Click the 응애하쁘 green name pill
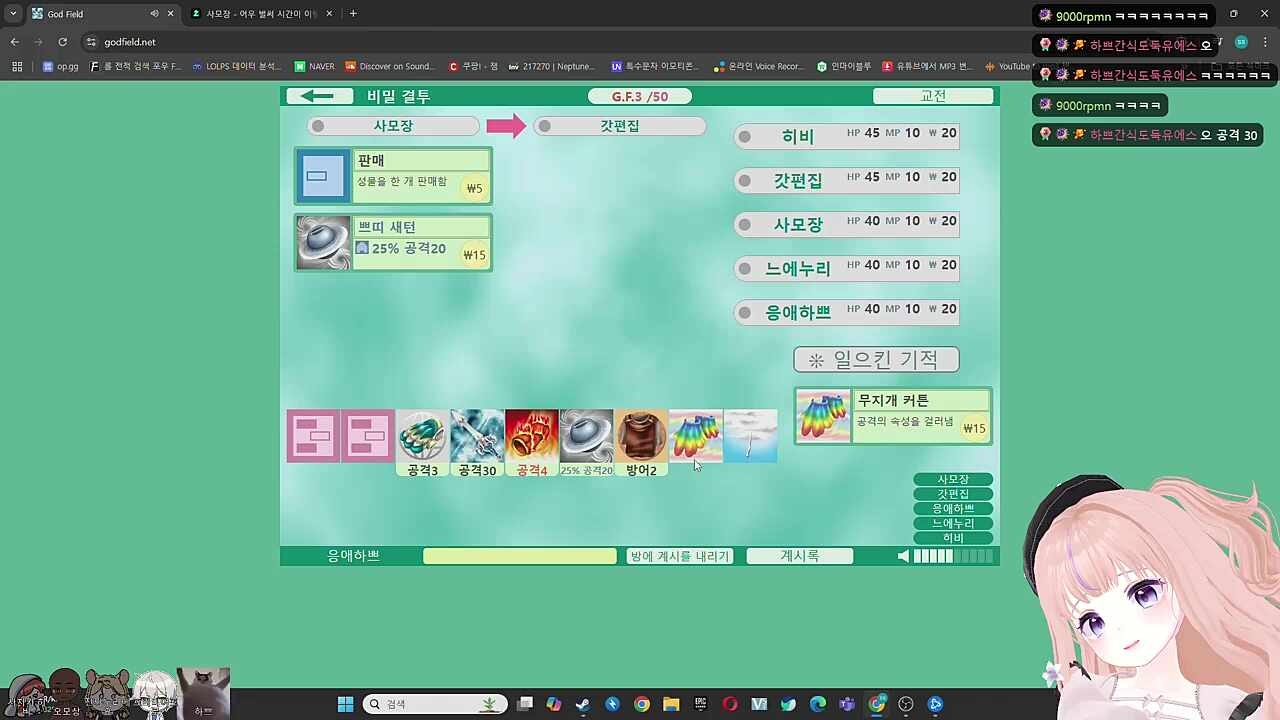 coord(953,509)
